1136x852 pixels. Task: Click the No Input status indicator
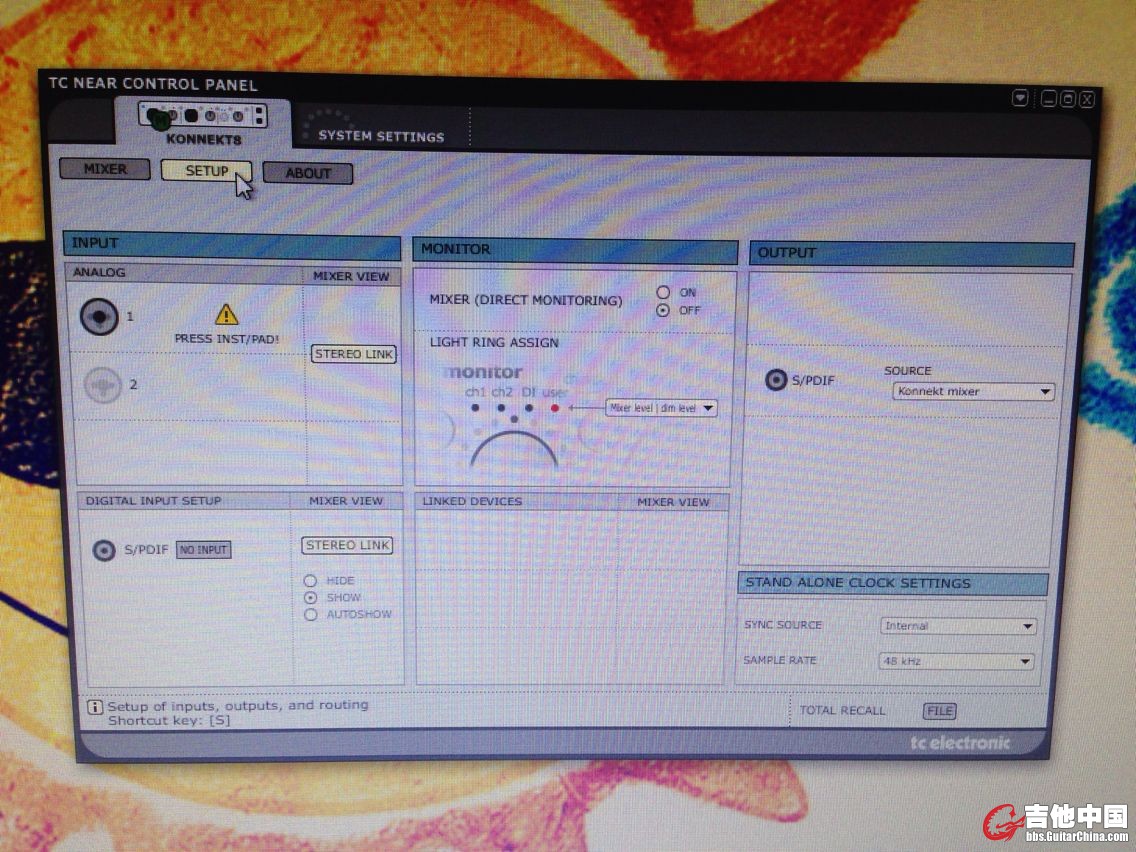(204, 550)
